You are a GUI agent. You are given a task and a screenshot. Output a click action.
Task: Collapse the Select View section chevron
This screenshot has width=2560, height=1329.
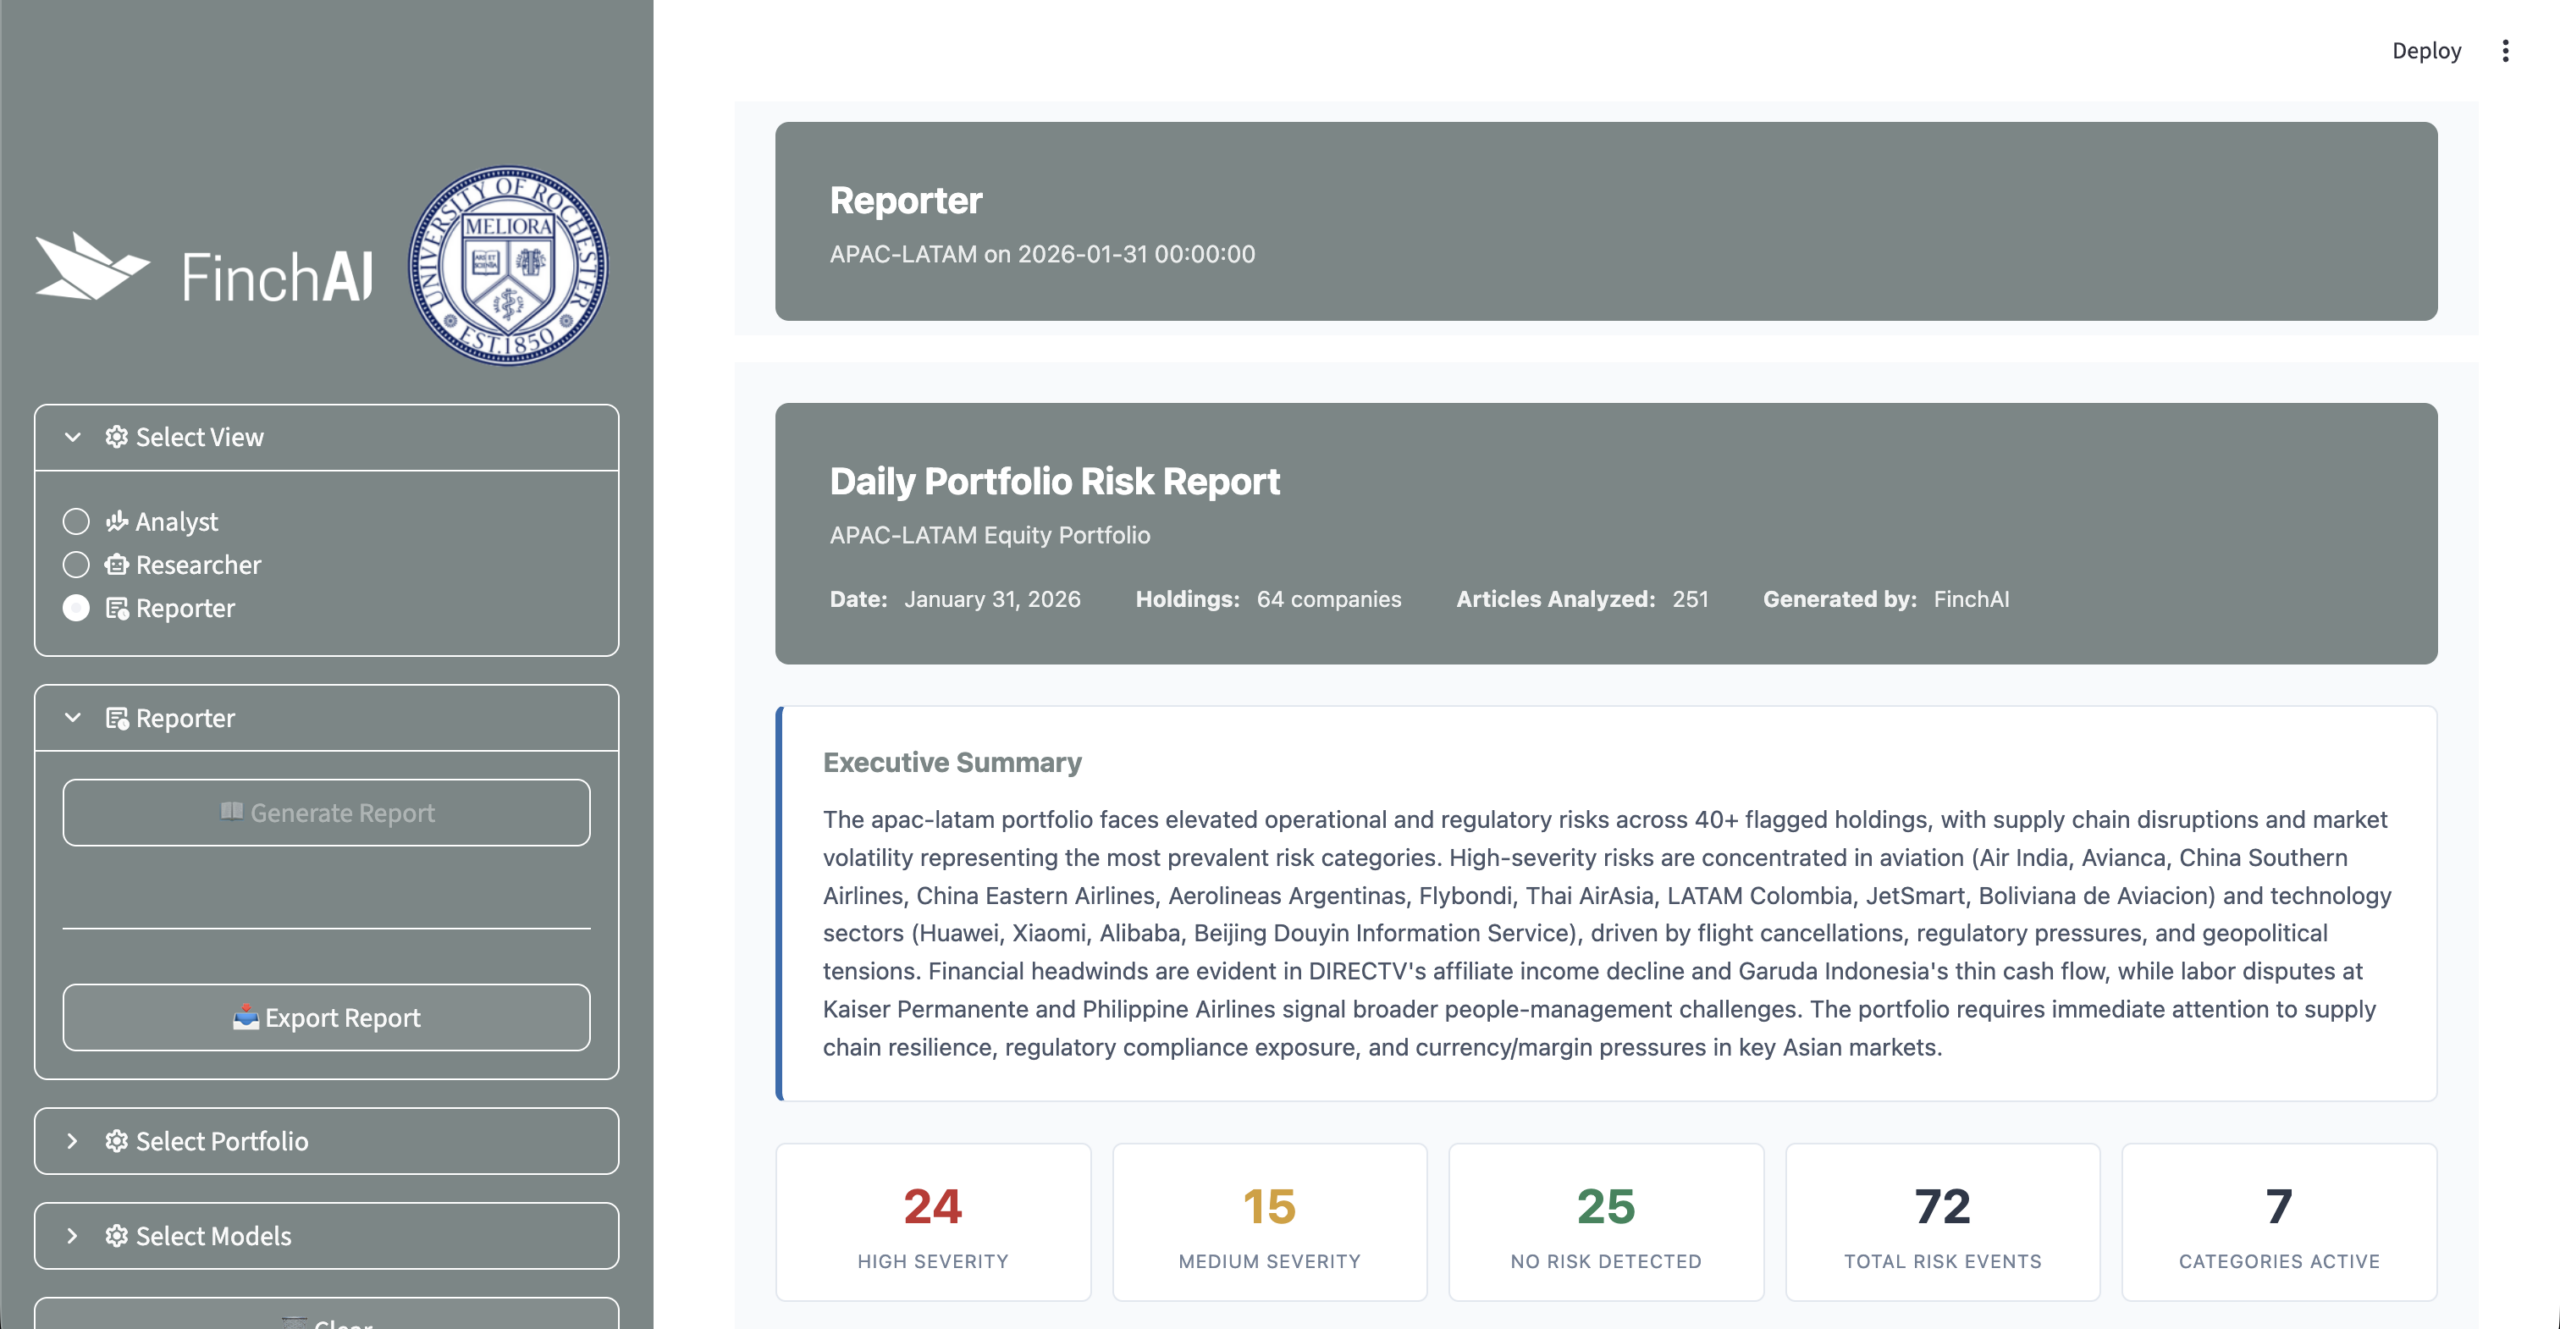pos(72,437)
